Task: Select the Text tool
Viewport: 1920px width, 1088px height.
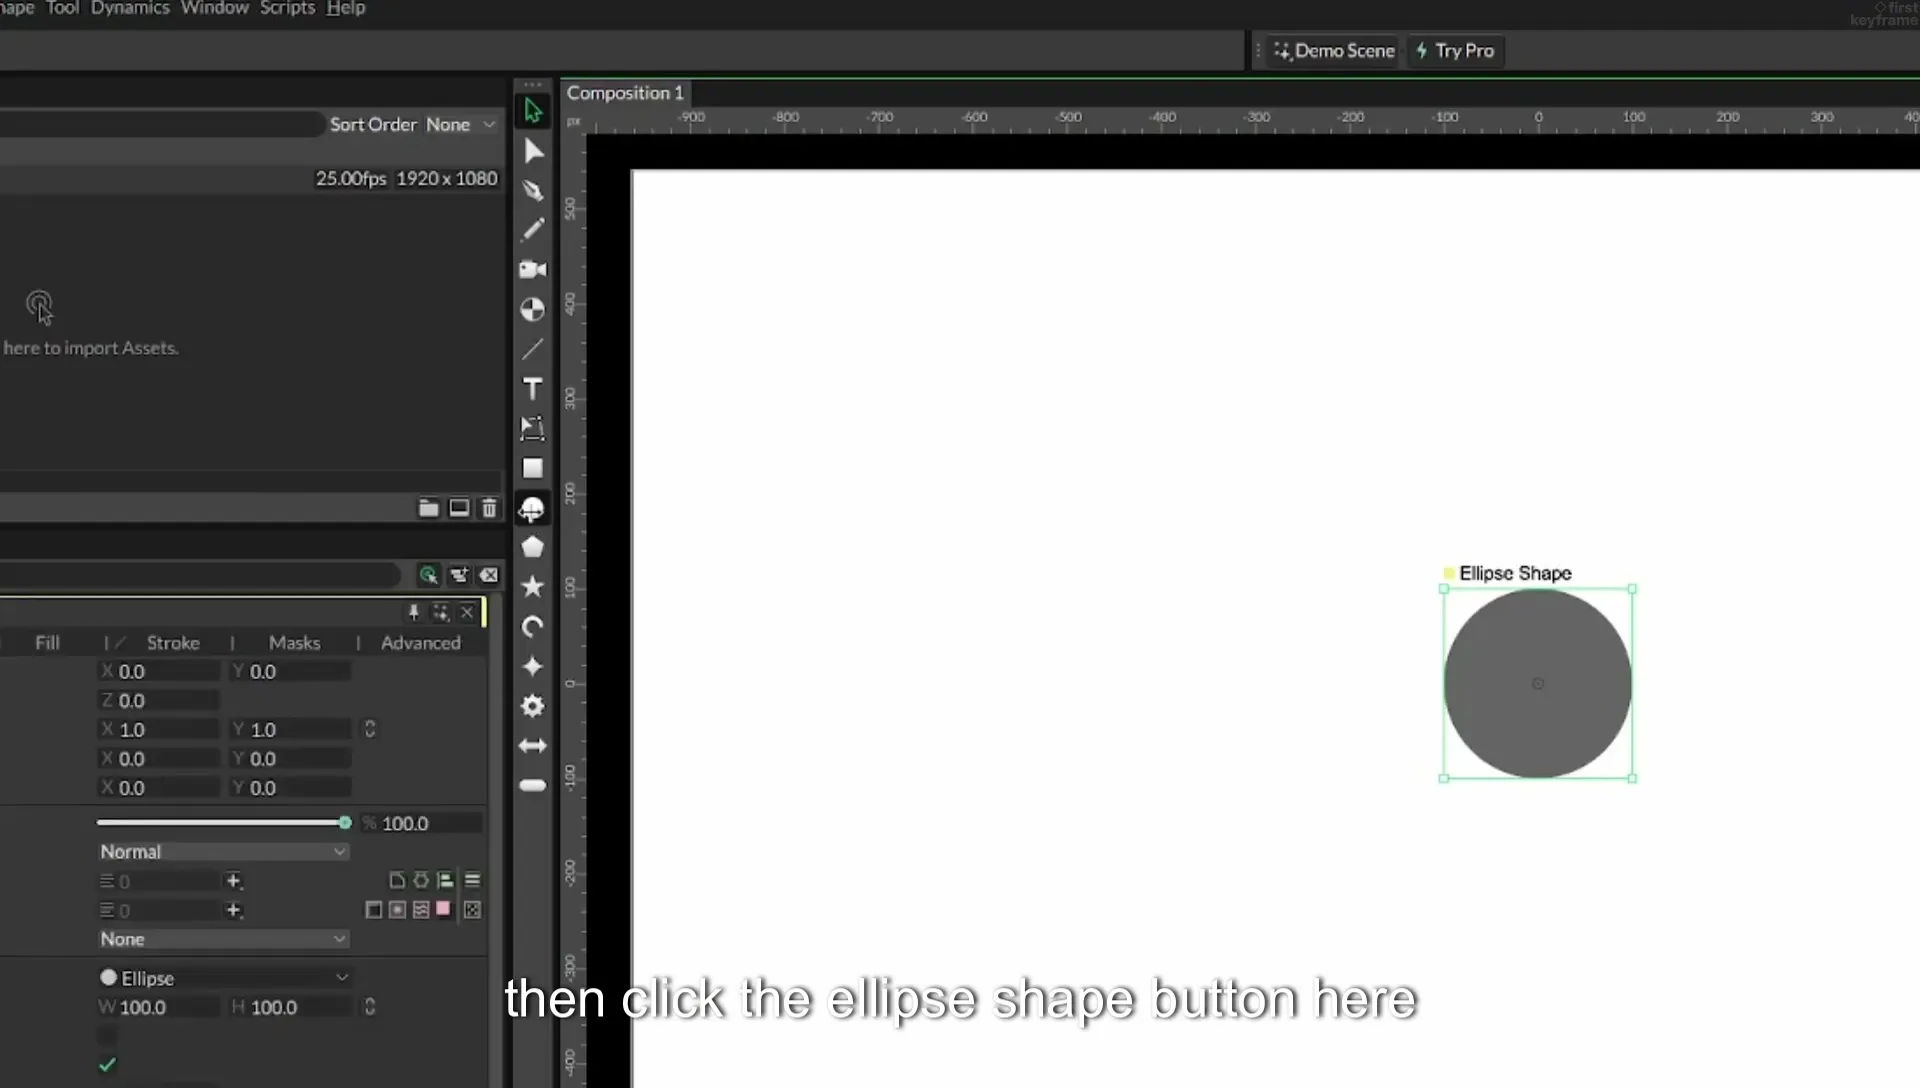Action: pos(533,389)
